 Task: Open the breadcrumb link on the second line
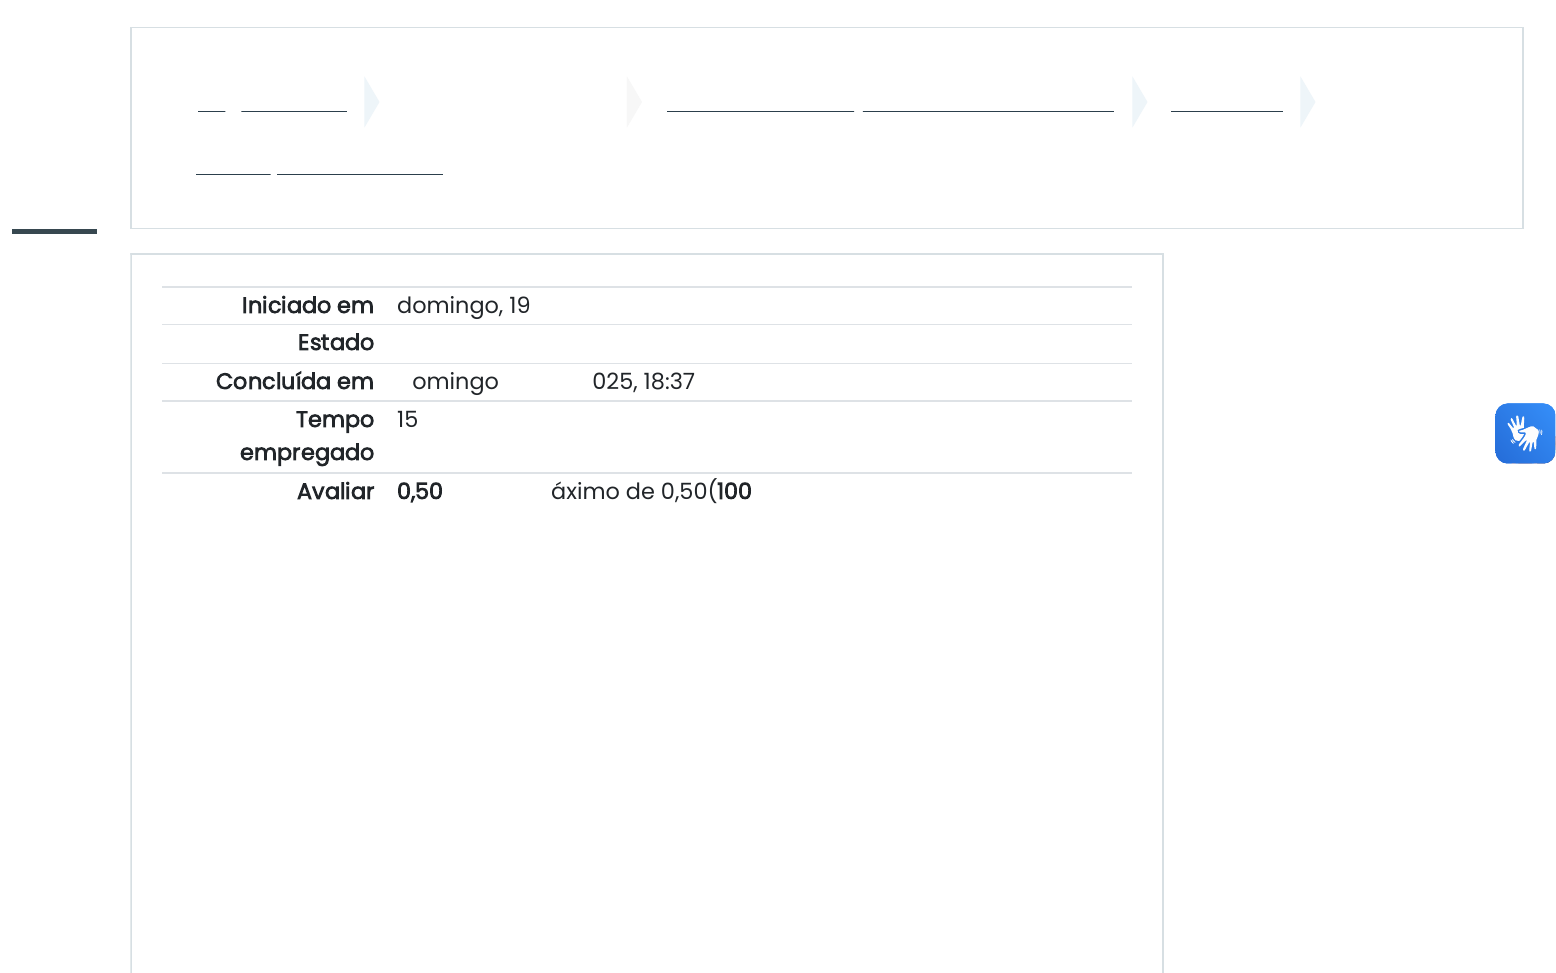point(359,165)
